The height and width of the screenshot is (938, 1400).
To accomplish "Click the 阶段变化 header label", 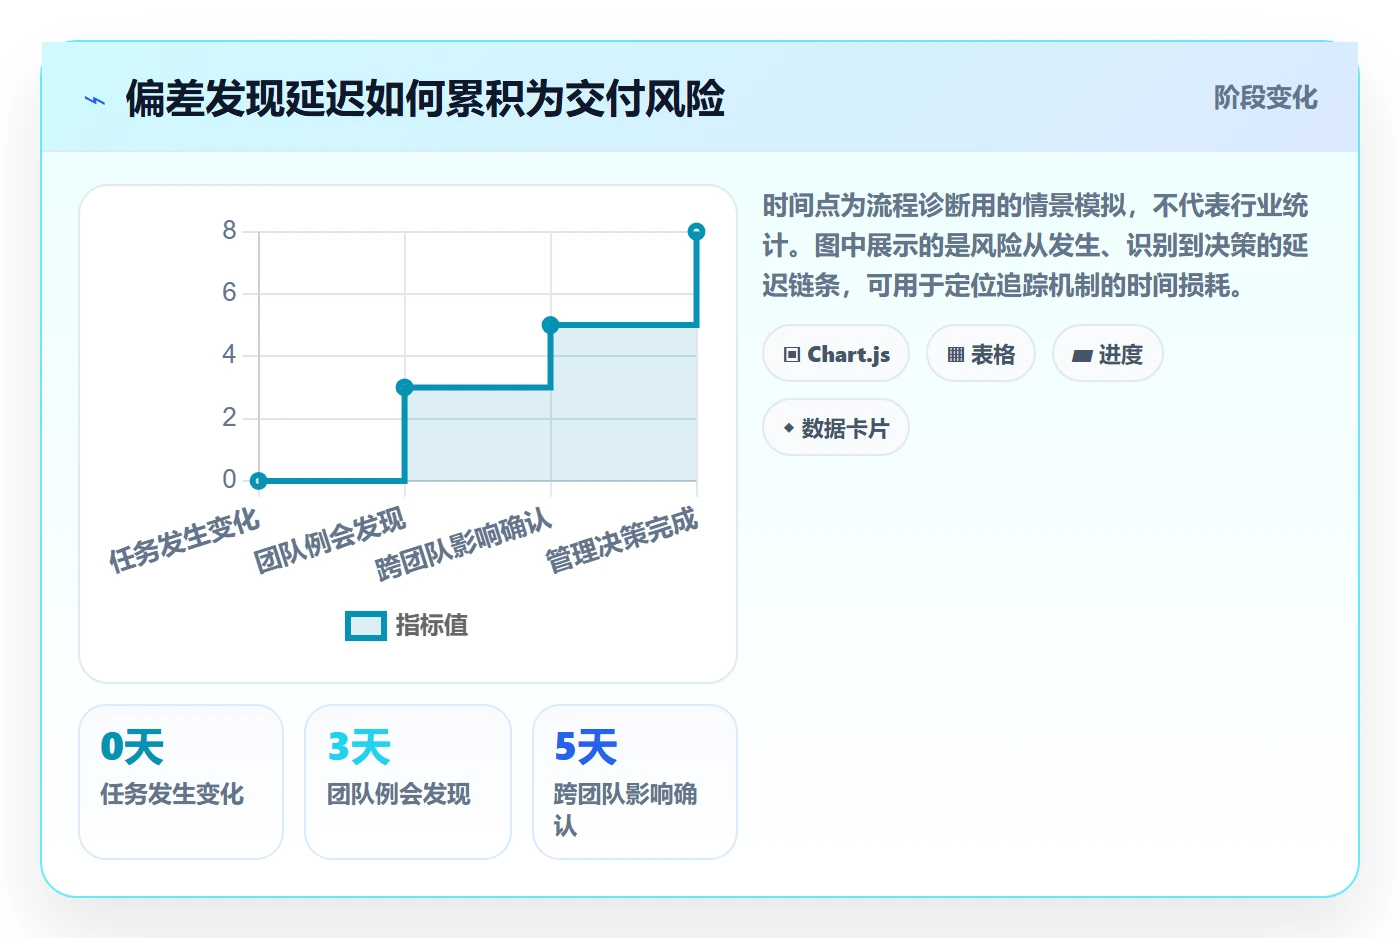I will click(1265, 98).
